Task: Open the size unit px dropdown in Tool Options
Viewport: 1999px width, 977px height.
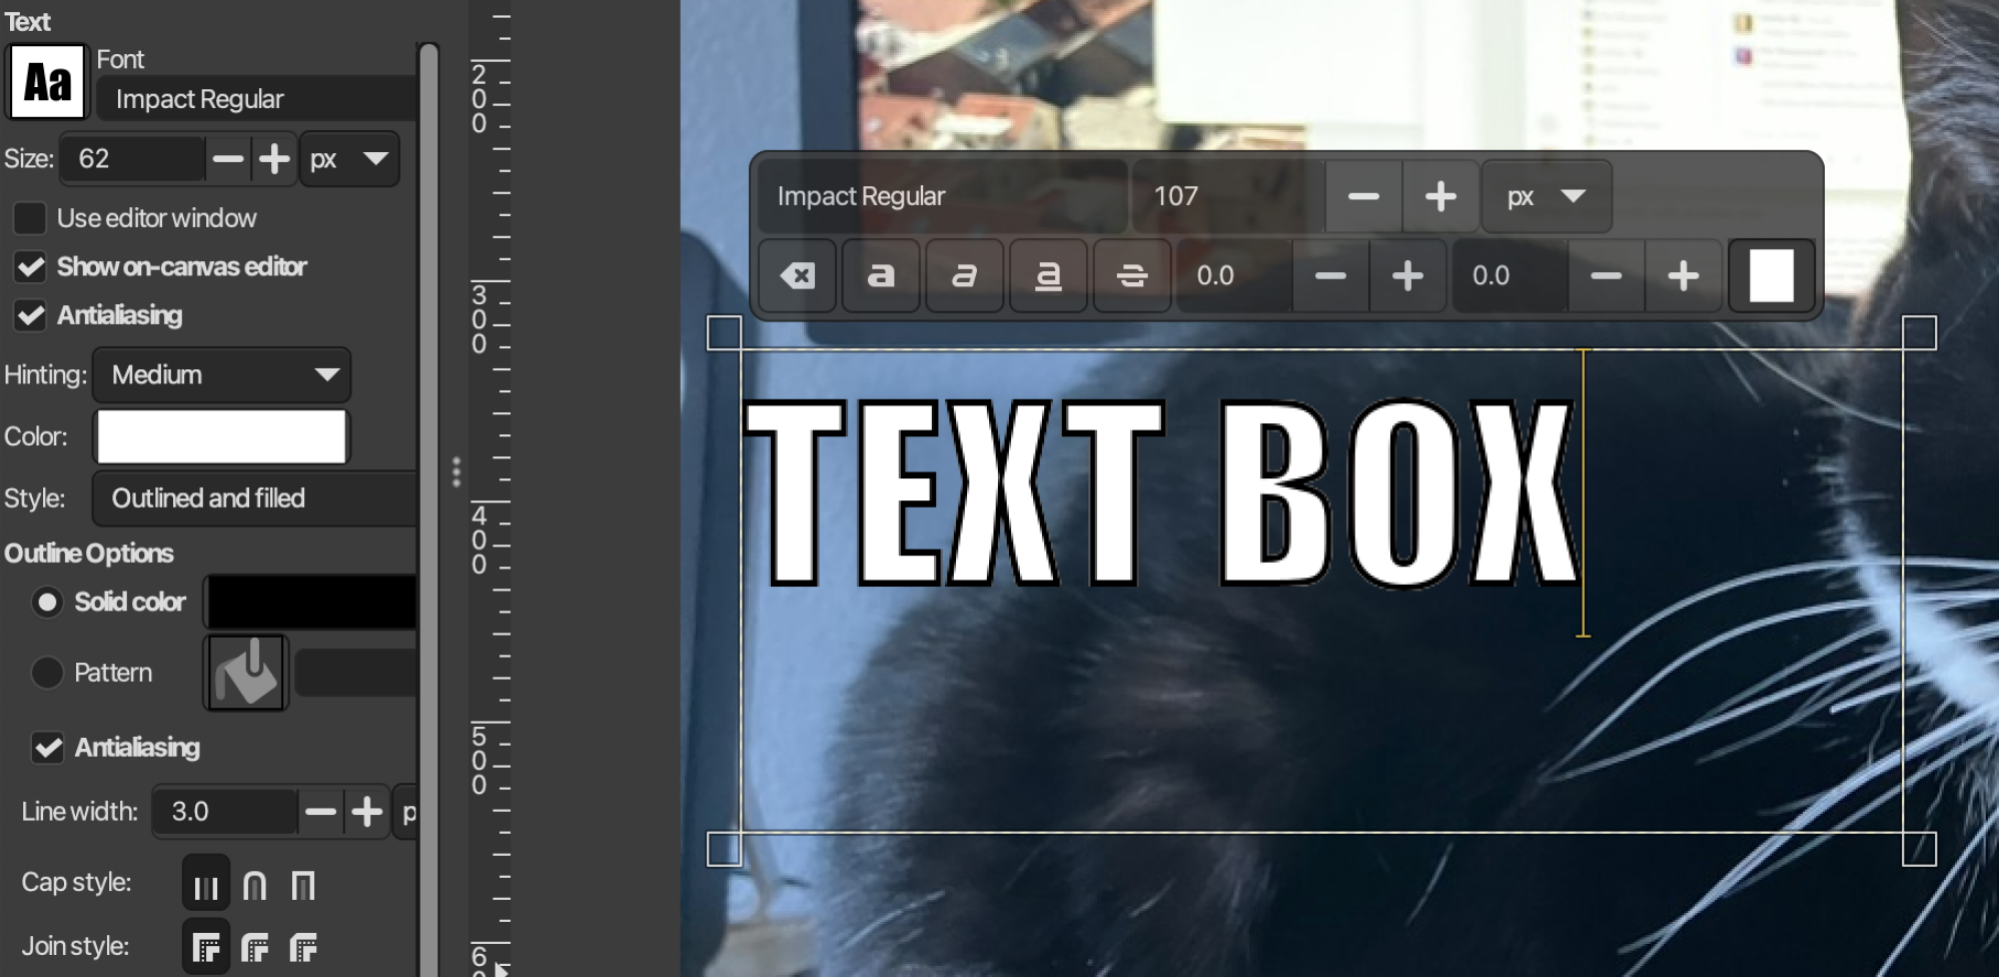Action: point(349,159)
